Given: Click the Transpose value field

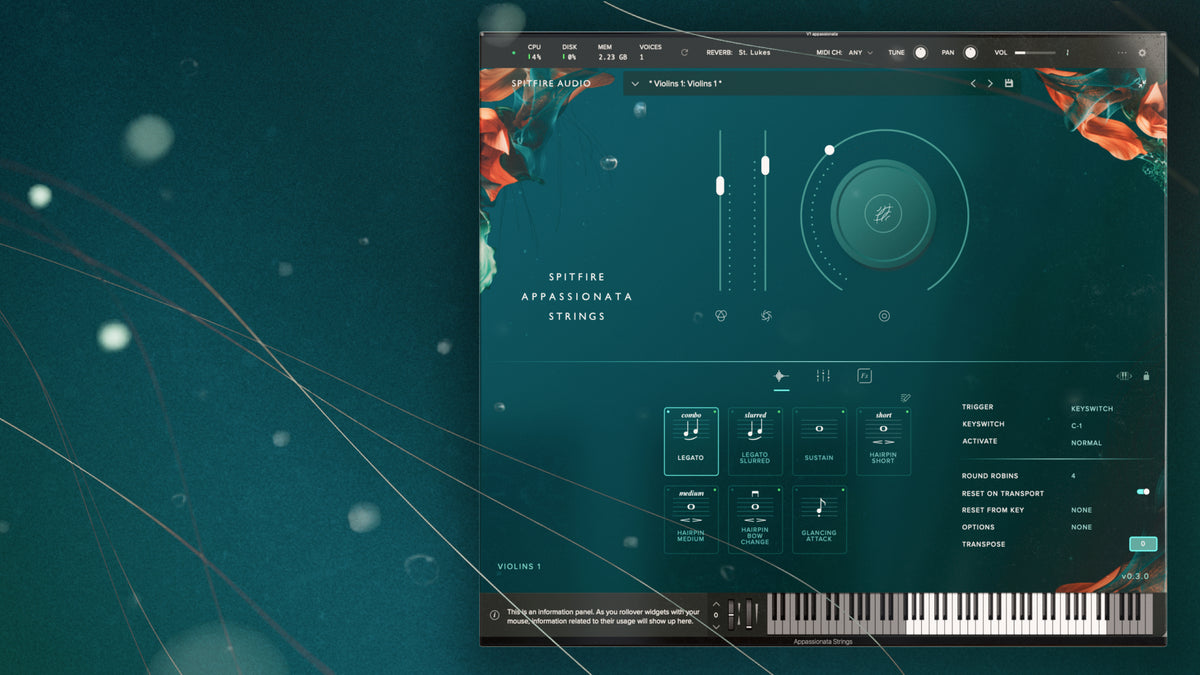Looking at the screenshot, I should pos(1142,544).
